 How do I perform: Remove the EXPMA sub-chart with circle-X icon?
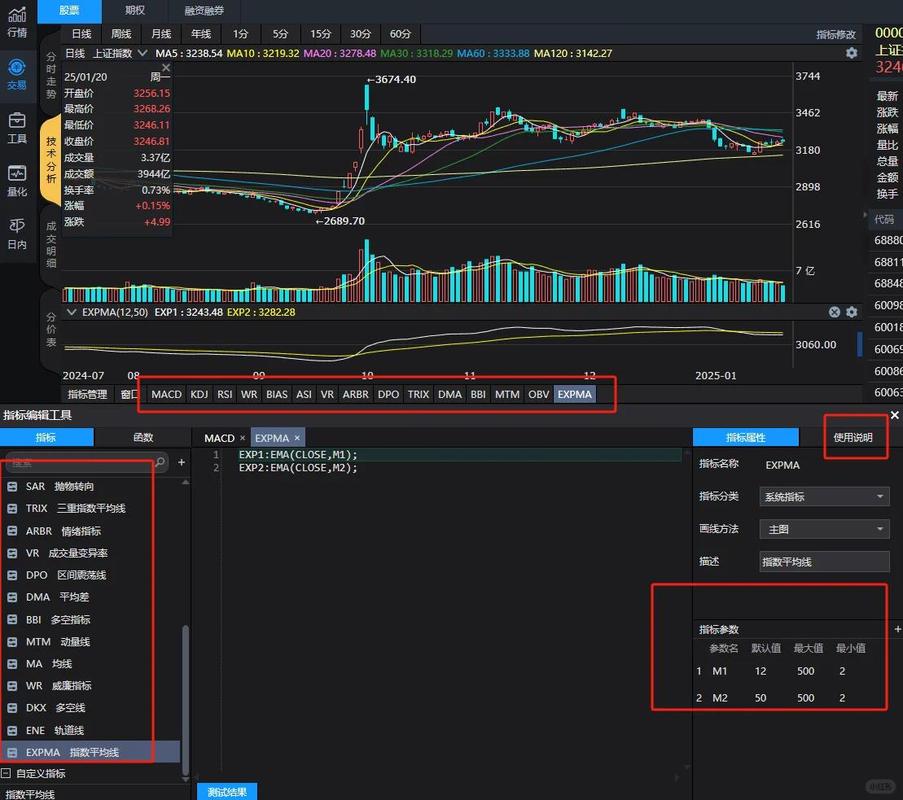coord(834,312)
